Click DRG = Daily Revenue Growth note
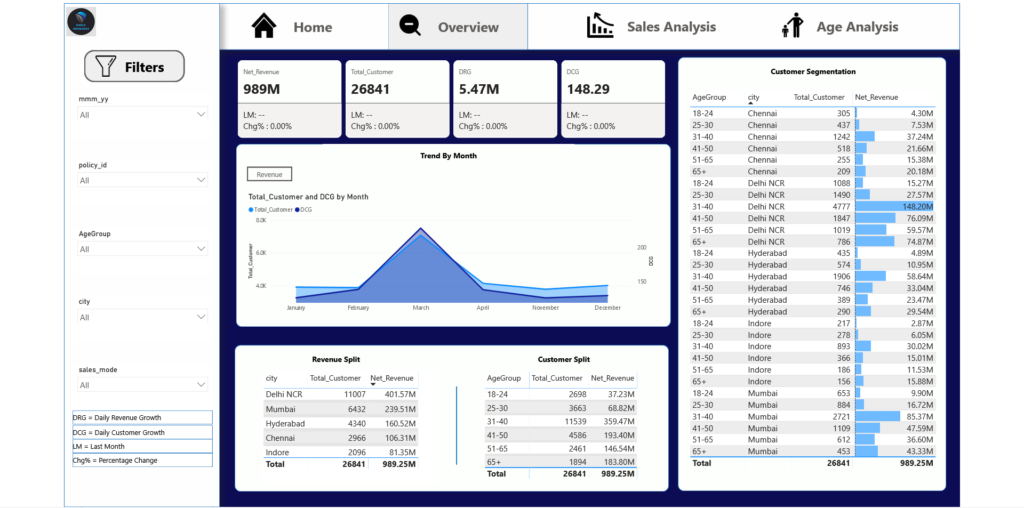The image size is (1024, 508). click(x=142, y=417)
